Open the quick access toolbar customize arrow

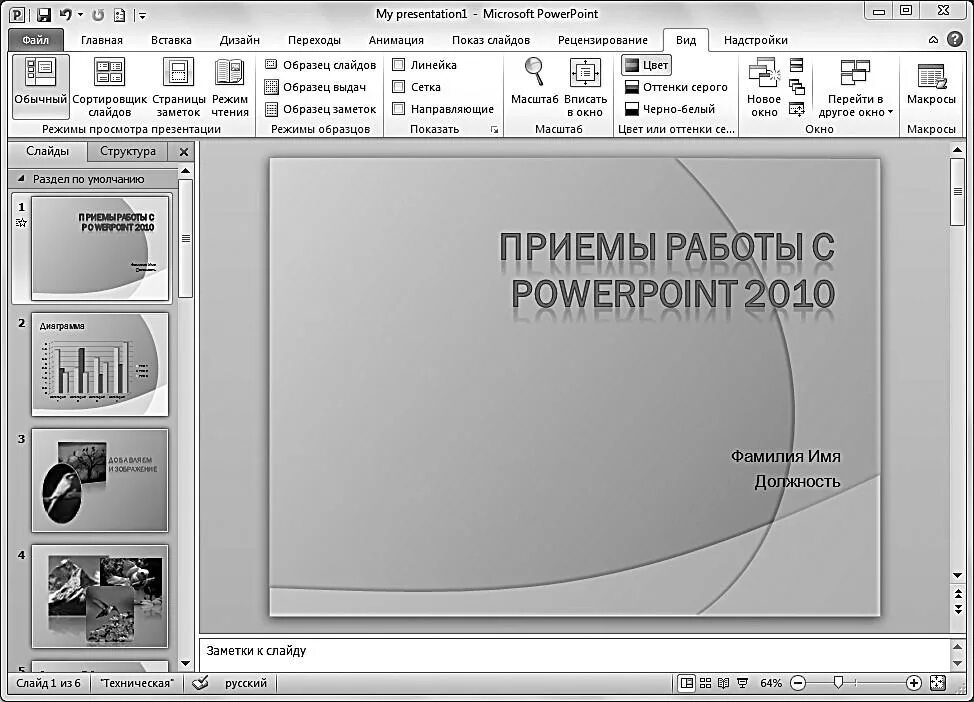[x=142, y=15]
